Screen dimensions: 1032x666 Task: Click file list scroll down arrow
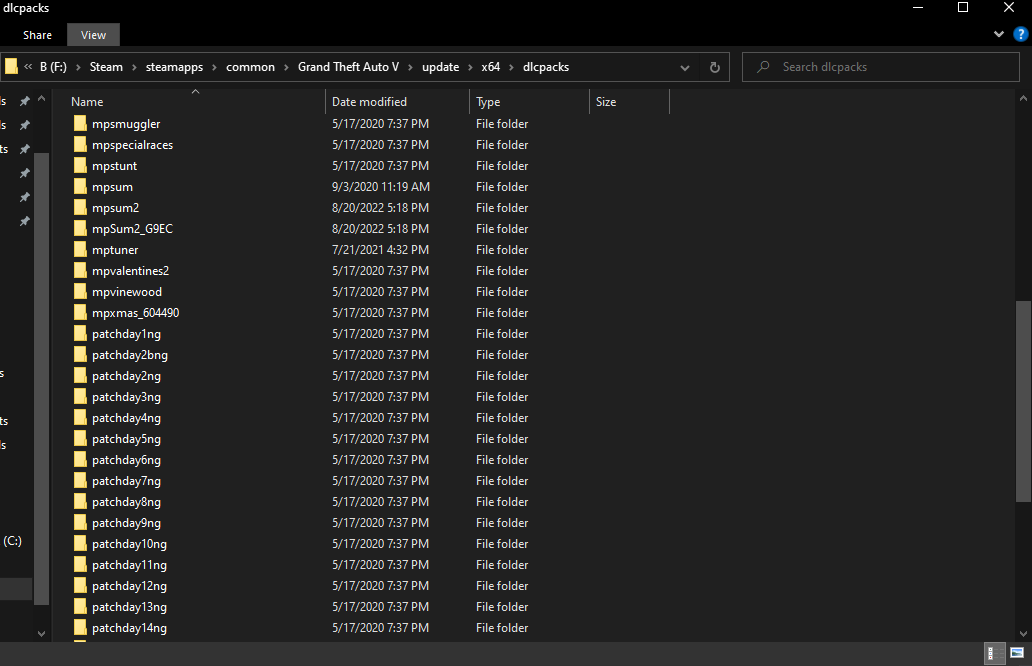1023,634
